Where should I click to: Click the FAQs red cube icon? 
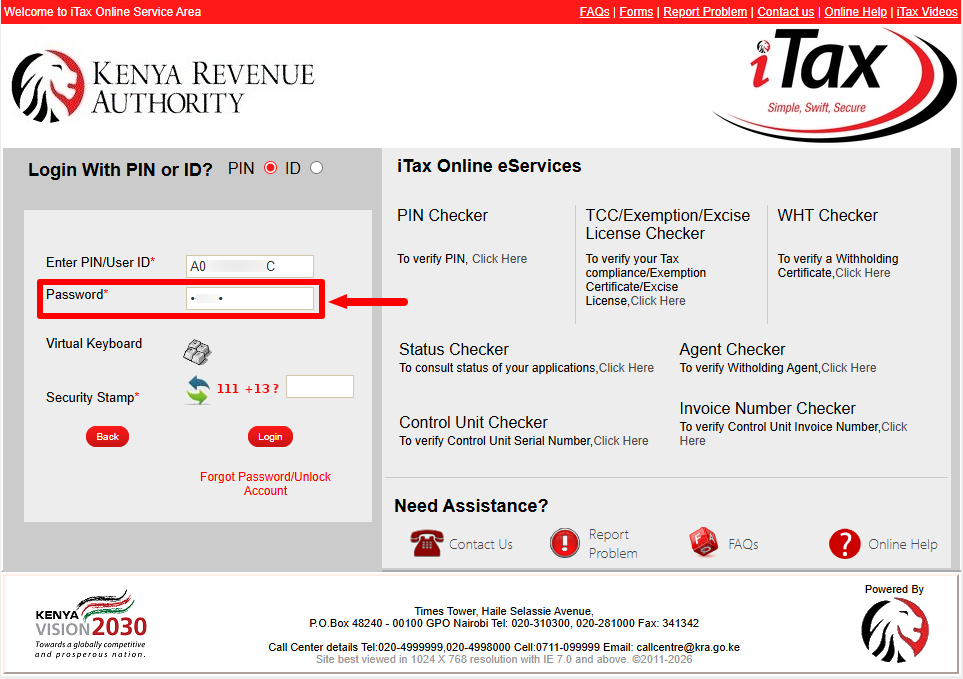(704, 542)
